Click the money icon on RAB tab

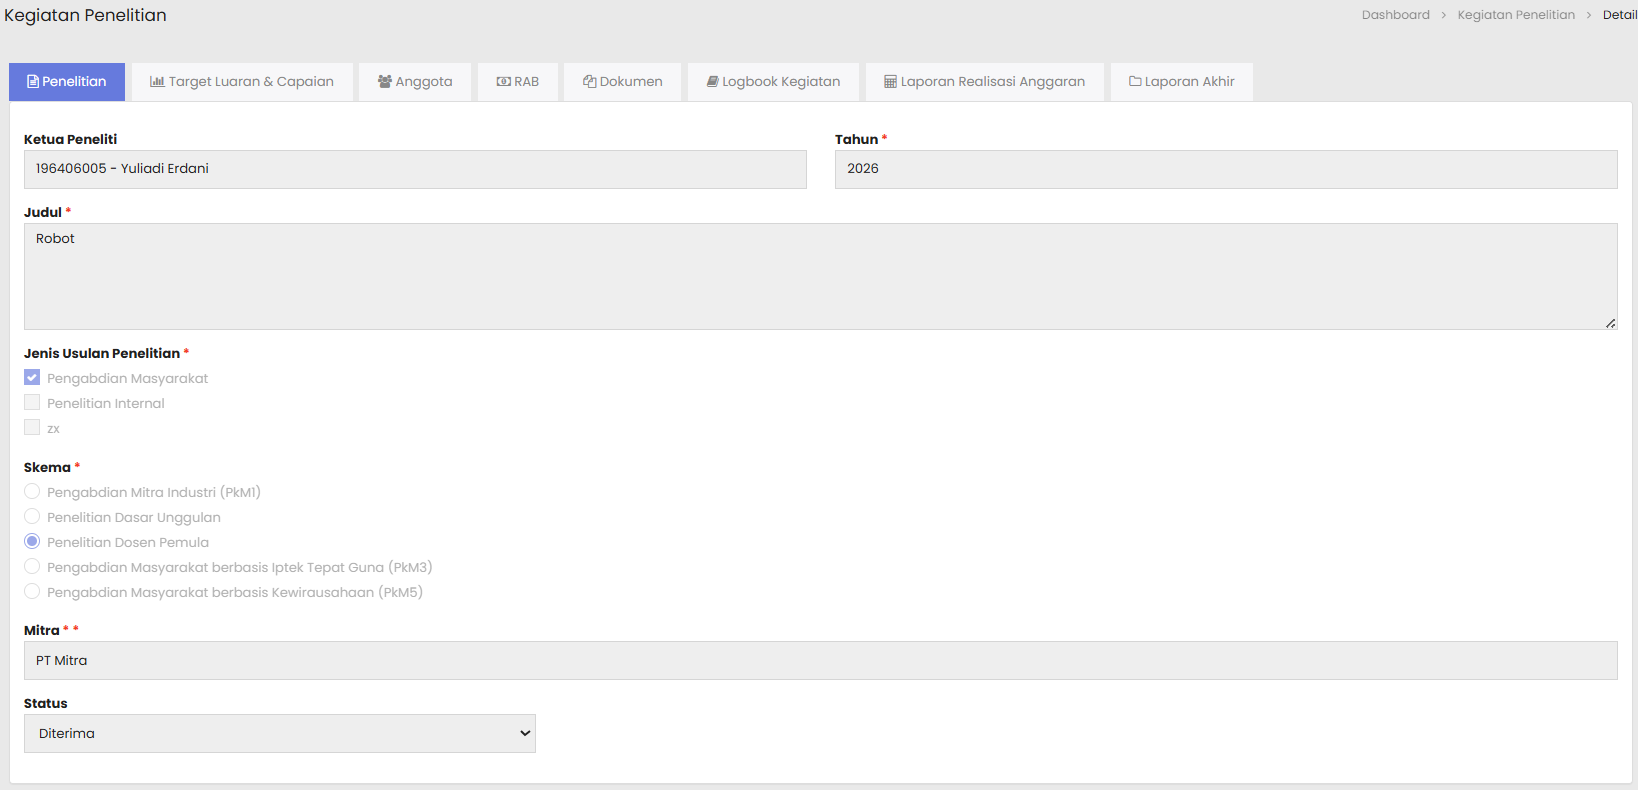pyautogui.click(x=503, y=82)
